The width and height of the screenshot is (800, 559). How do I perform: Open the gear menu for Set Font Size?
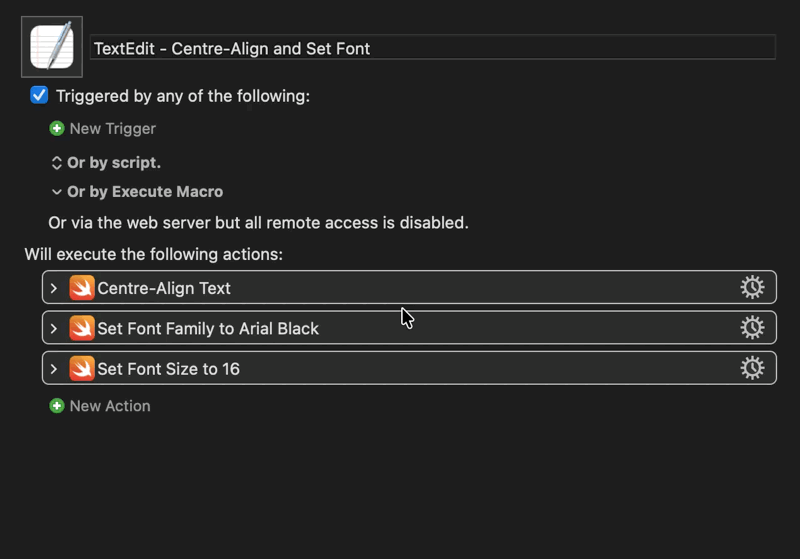click(753, 368)
